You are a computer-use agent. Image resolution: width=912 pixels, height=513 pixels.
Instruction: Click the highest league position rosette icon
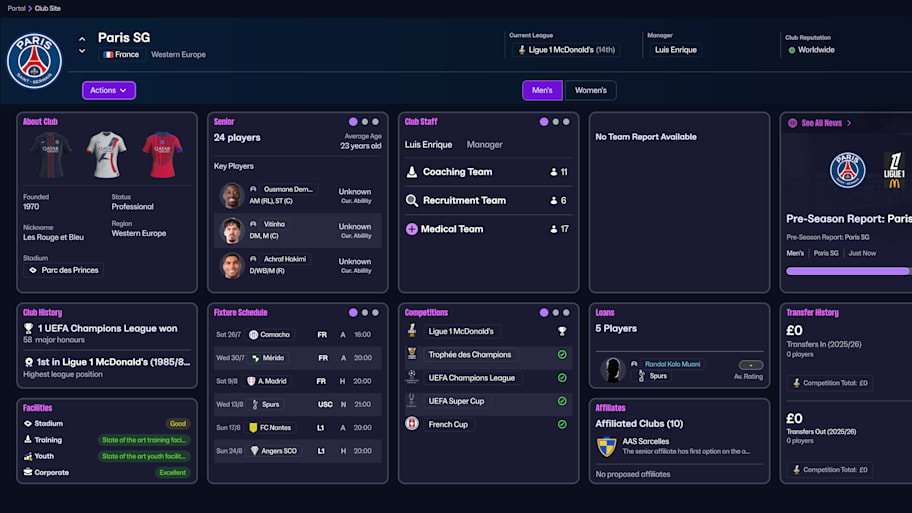coord(28,362)
